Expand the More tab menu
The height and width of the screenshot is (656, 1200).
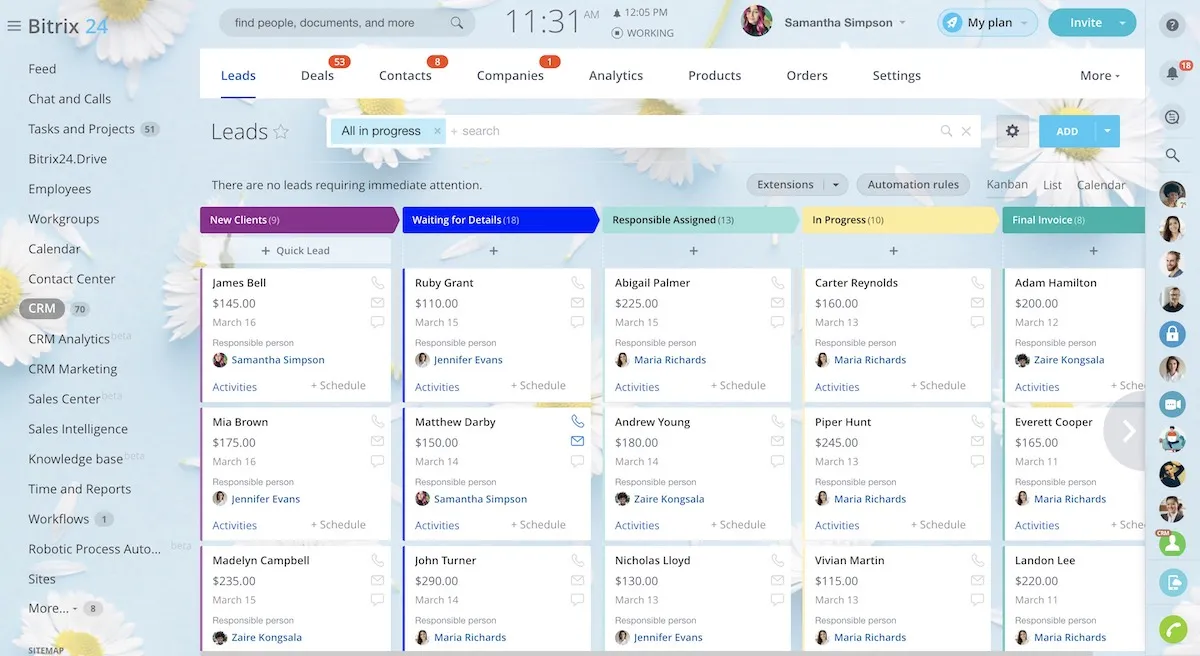(1100, 76)
